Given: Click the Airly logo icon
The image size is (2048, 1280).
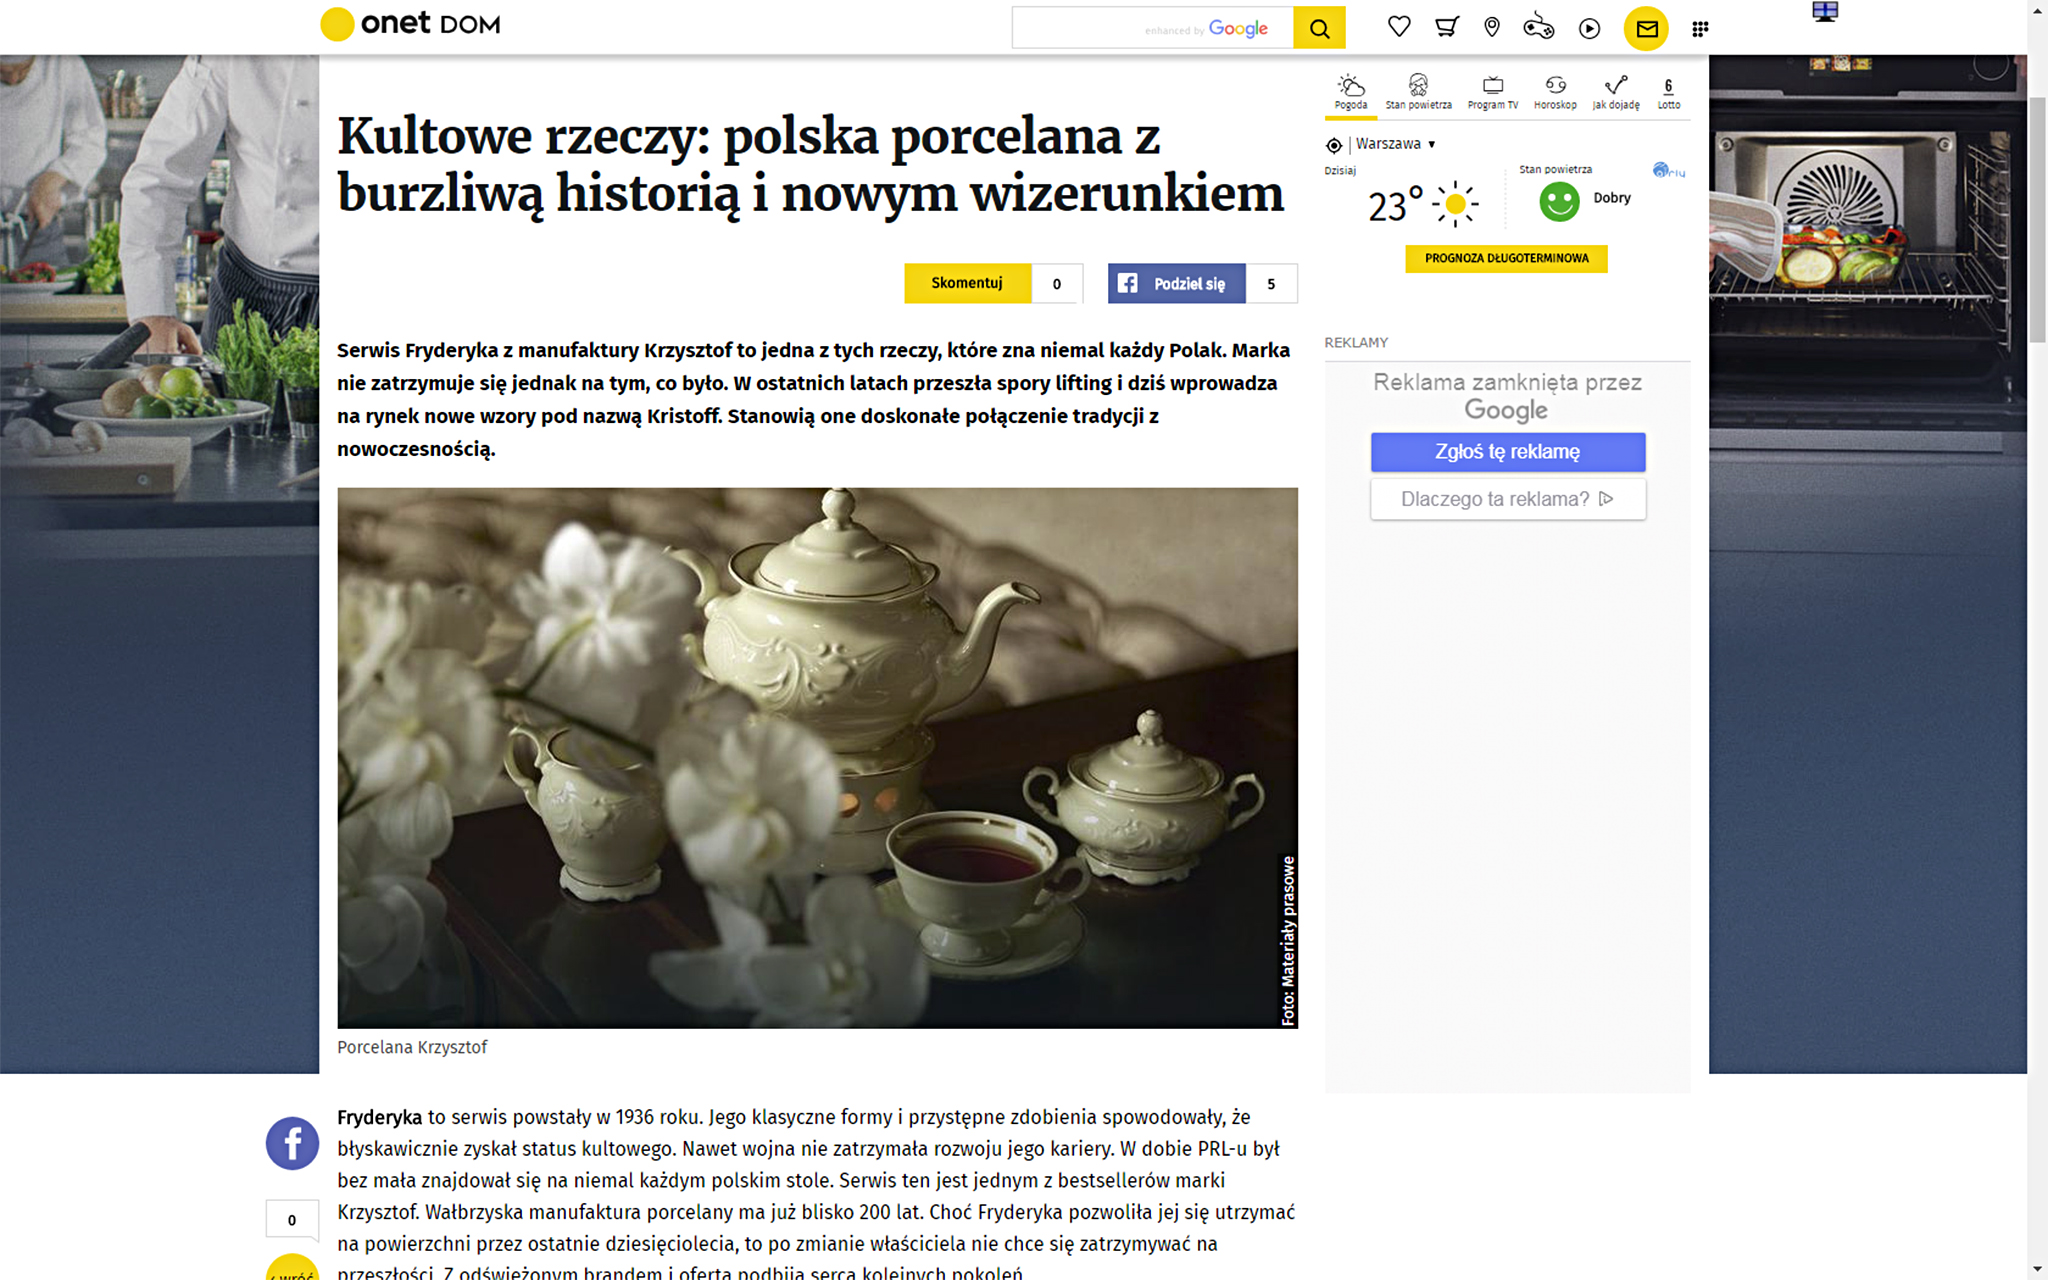Looking at the screenshot, I should click(1668, 170).
